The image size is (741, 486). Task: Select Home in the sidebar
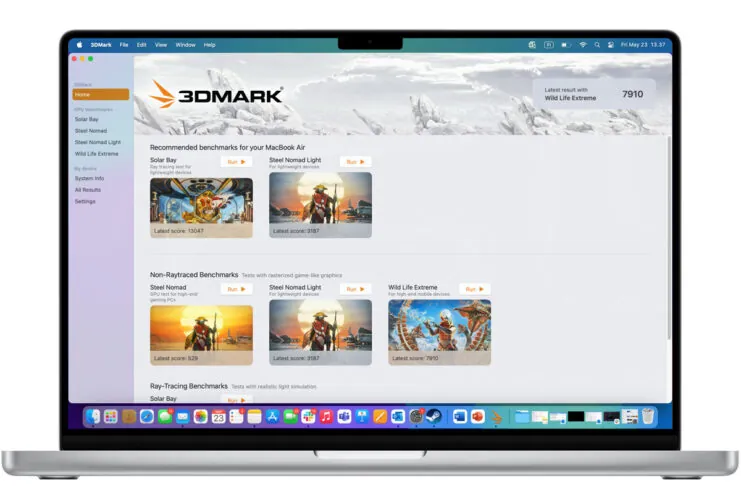[101, 95]
